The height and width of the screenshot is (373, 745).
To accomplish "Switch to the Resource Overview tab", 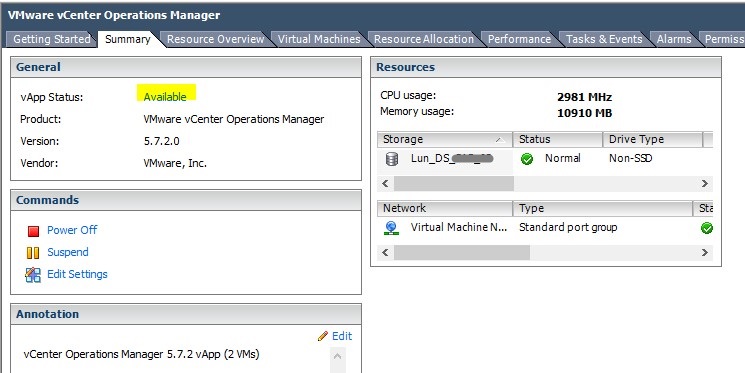I will coord(215,39).
